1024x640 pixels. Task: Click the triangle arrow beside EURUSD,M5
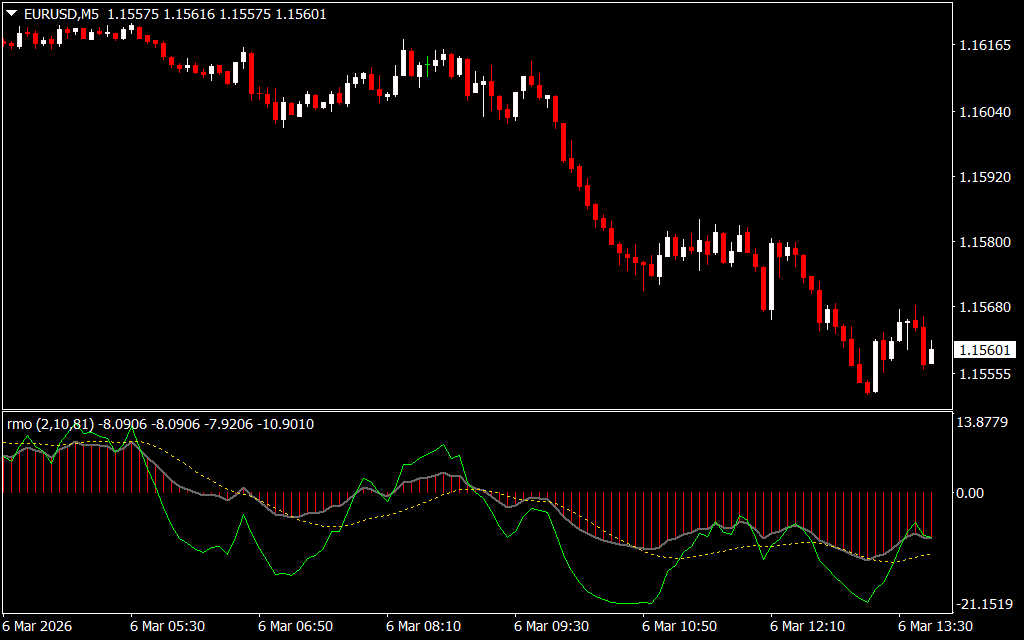tap(11, 14)
